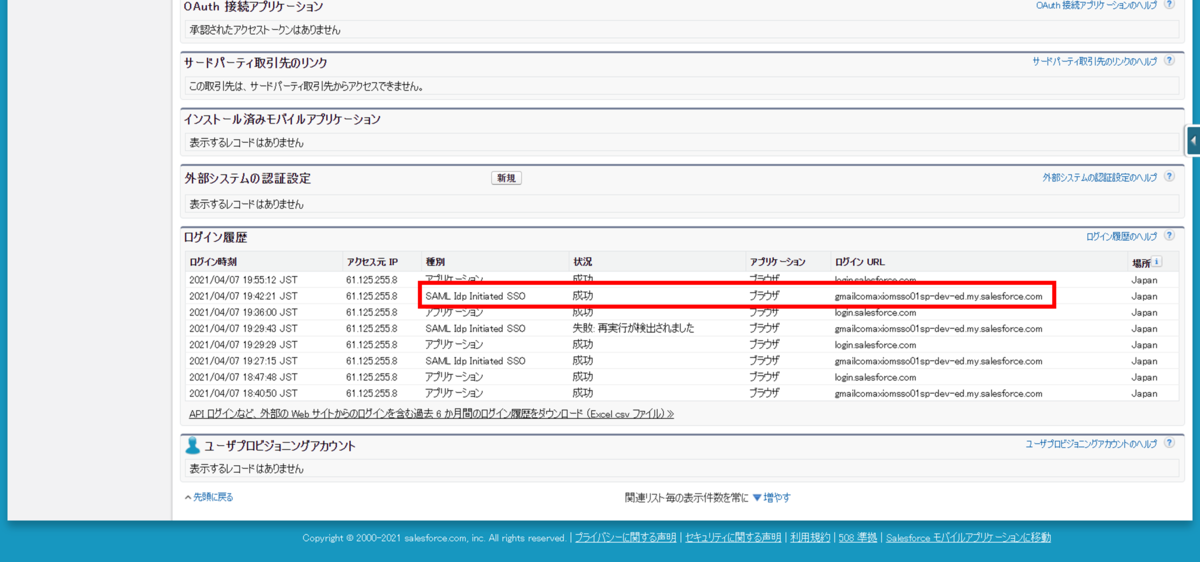Click the ログイン履歴 help question-mark icon
This screenshot has height=562, width=1200.
tap(1169, 236)
